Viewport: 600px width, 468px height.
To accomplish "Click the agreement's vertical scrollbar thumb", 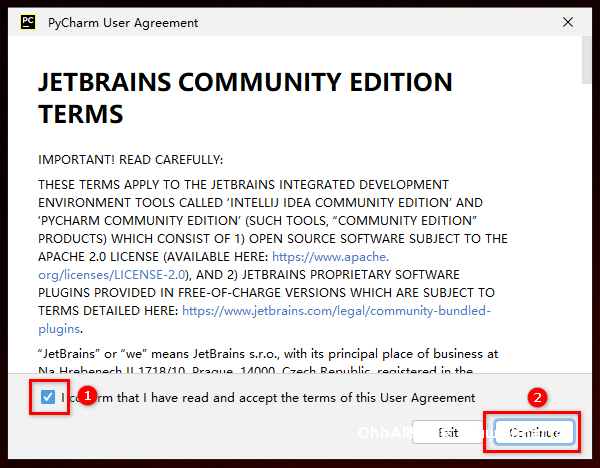I will (586, 60).
